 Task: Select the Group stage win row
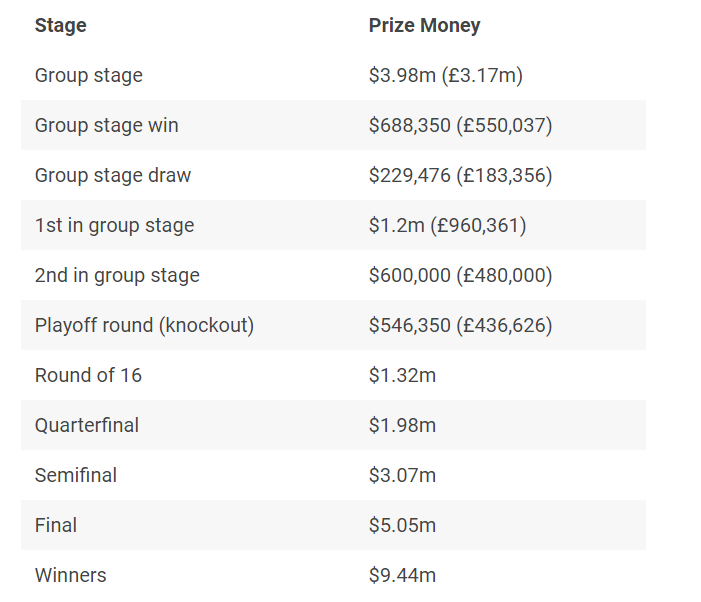click(x=333, y=125)
